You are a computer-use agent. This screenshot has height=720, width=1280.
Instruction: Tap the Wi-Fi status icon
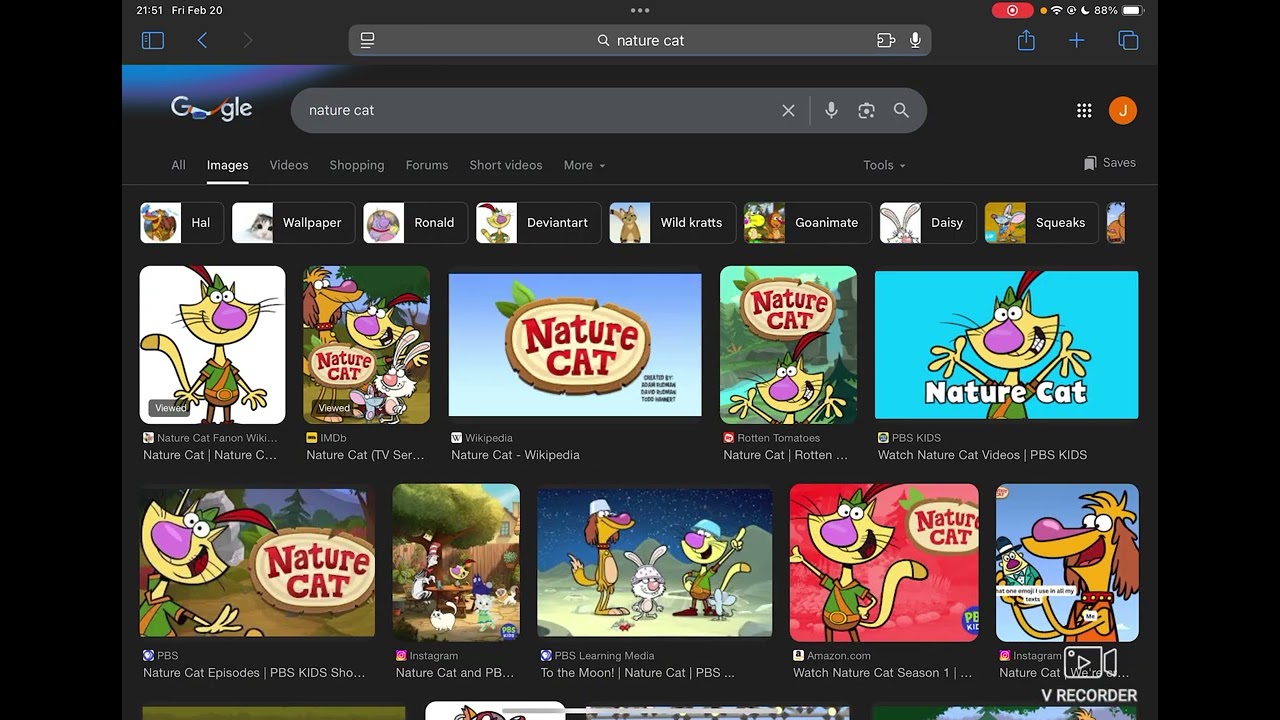click(x=1056, y=10)
